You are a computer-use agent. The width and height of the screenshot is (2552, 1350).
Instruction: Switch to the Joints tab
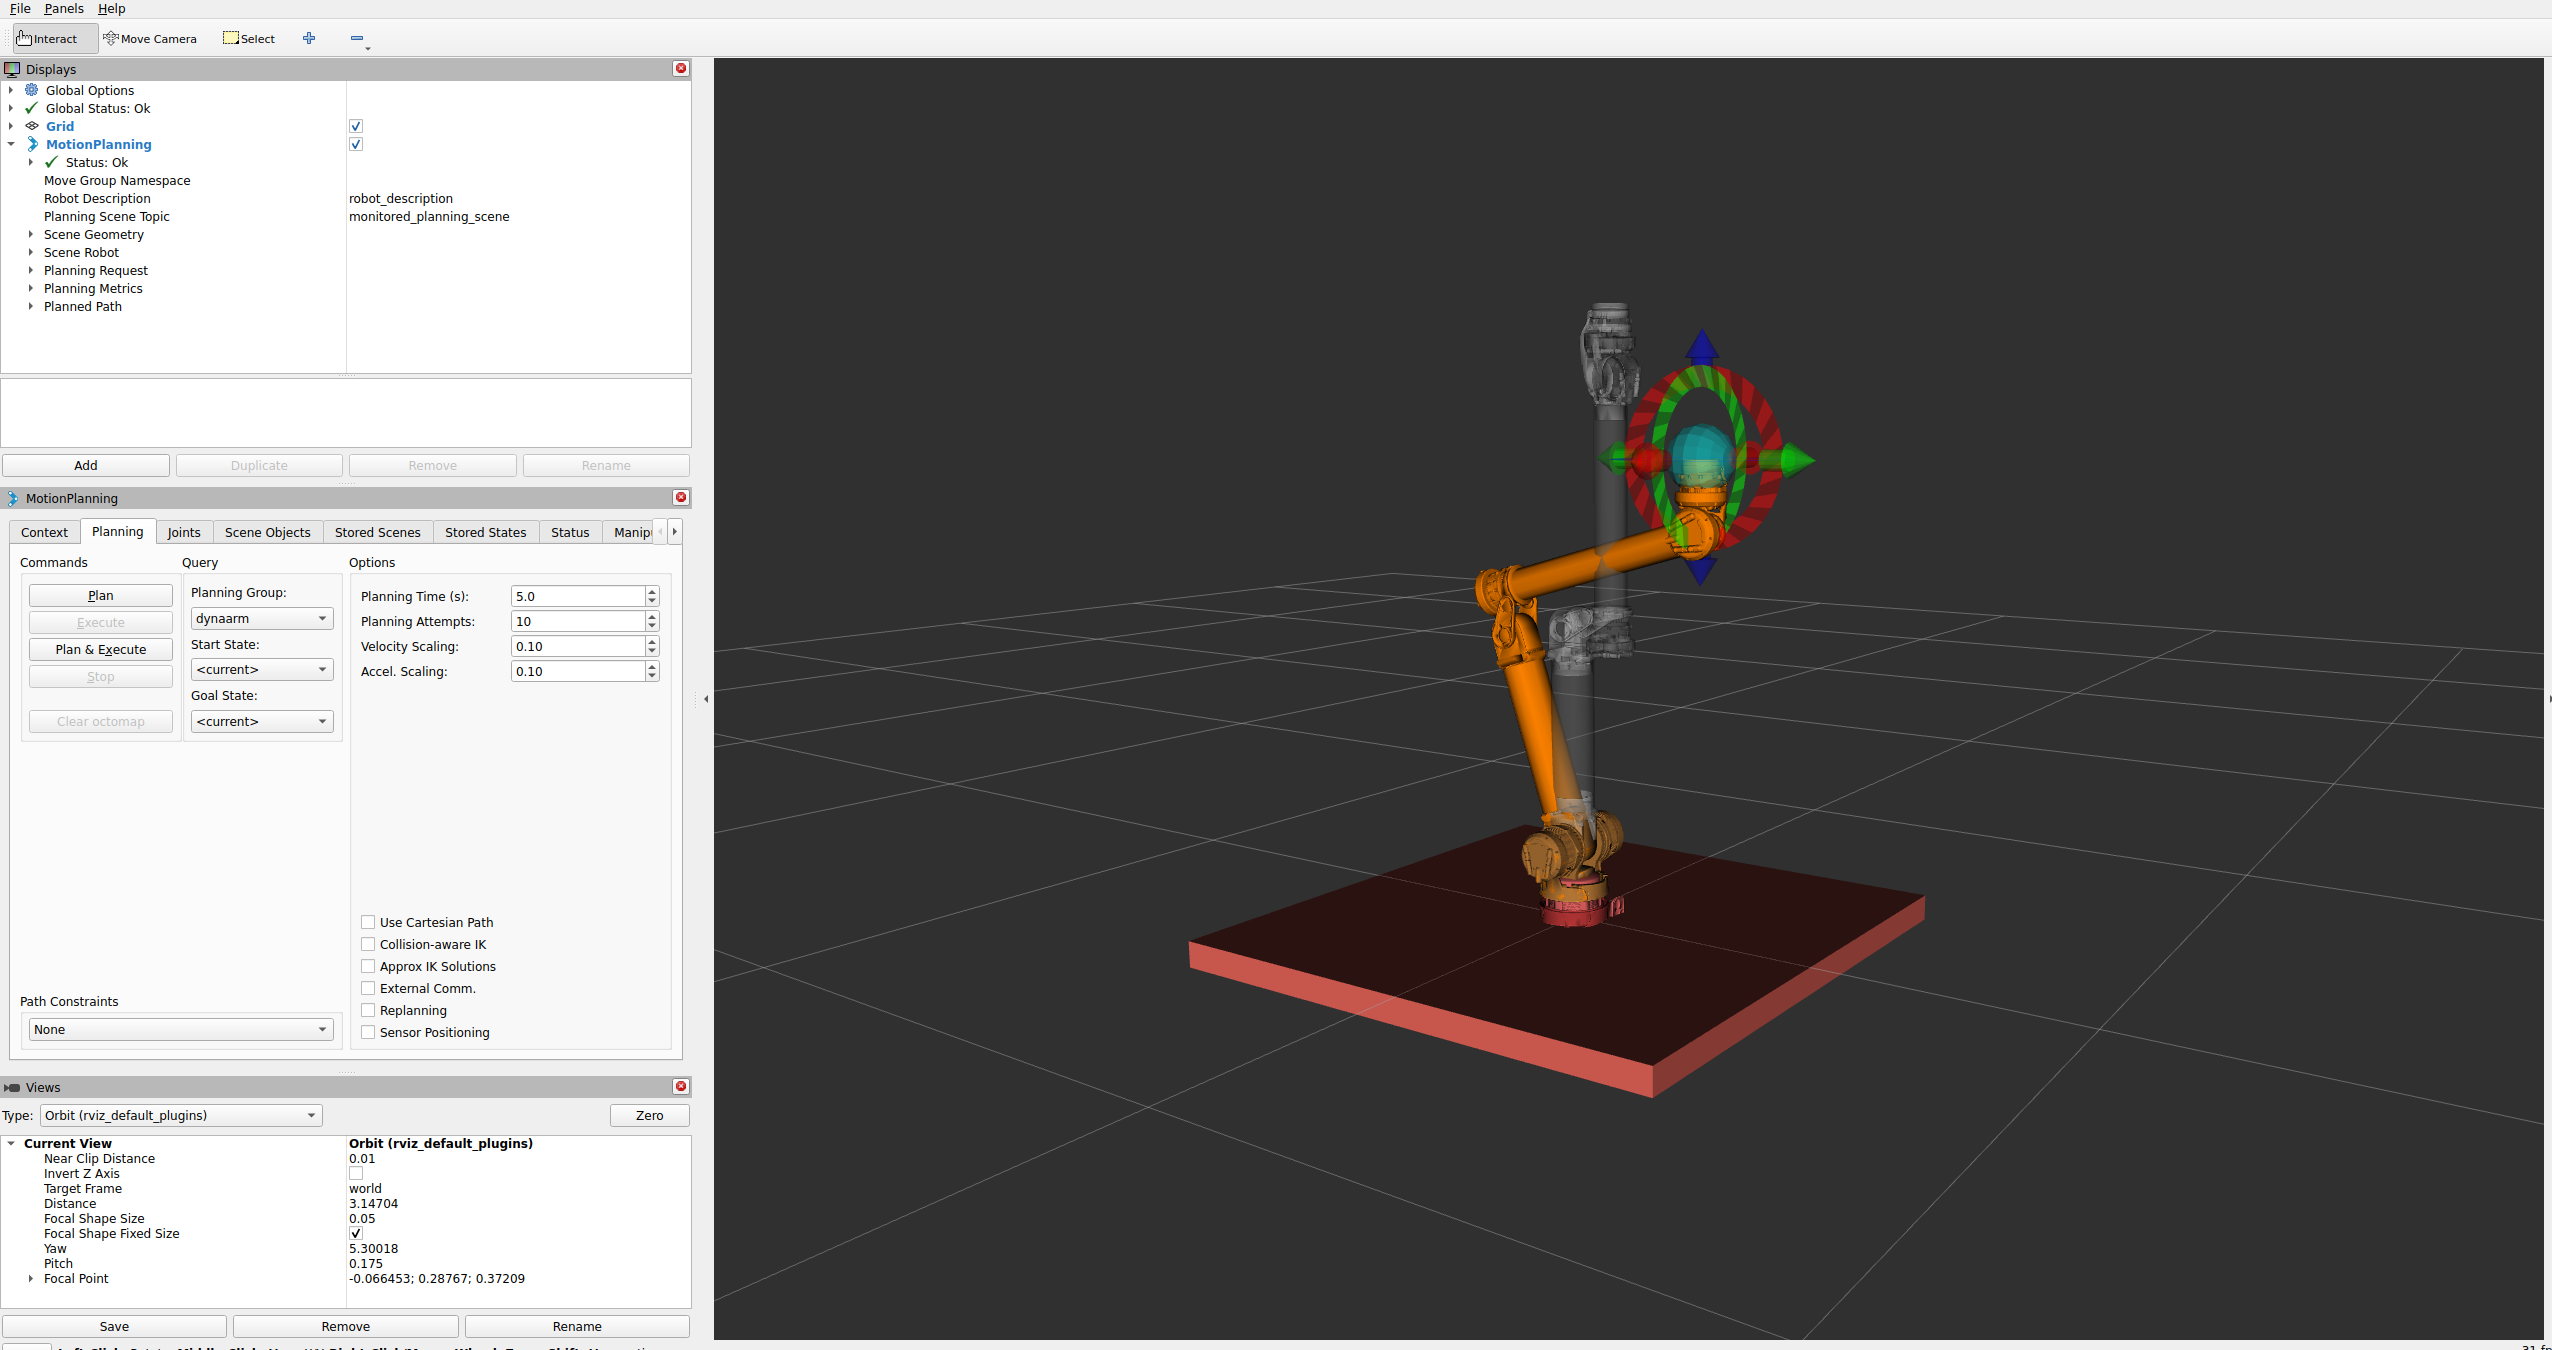(184, 531)
